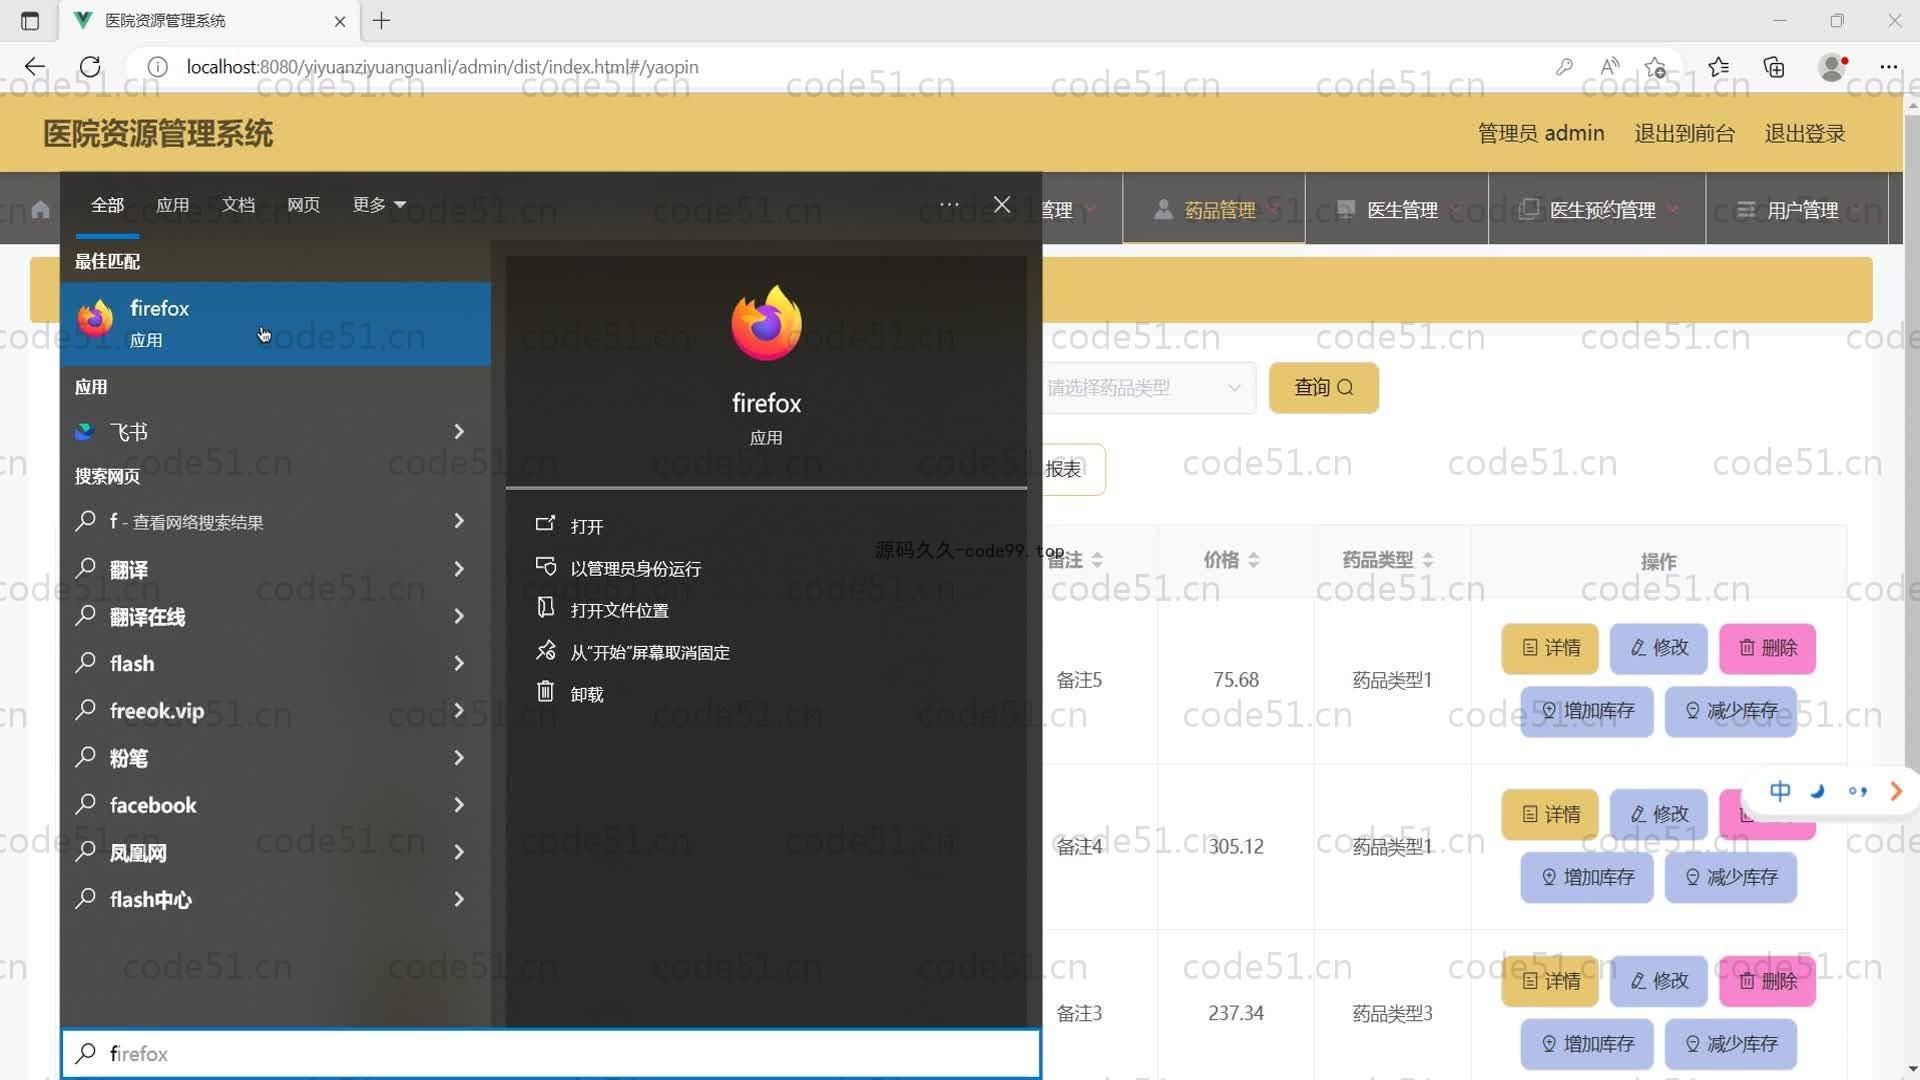Click 删除 for the 备注3 row
Image resolution: width=1920 pixels, height=1080 pixels.
tap(1767, 981)
